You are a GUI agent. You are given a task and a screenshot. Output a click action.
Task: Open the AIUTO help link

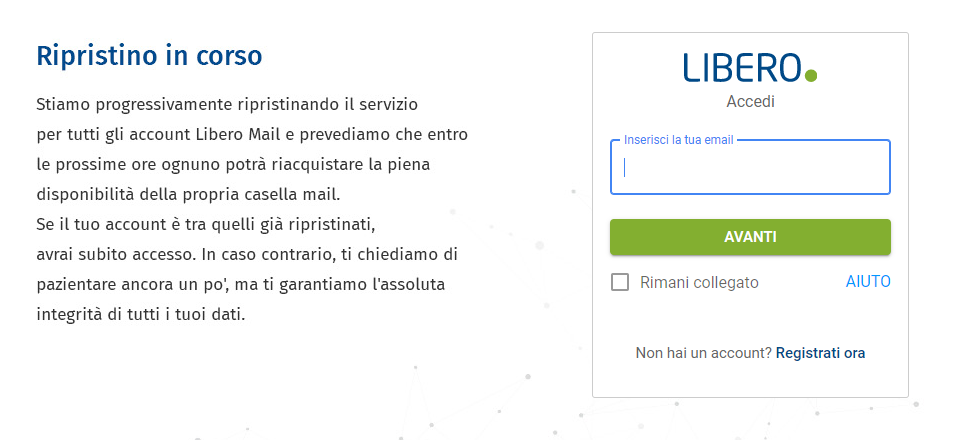coord(868,282)
